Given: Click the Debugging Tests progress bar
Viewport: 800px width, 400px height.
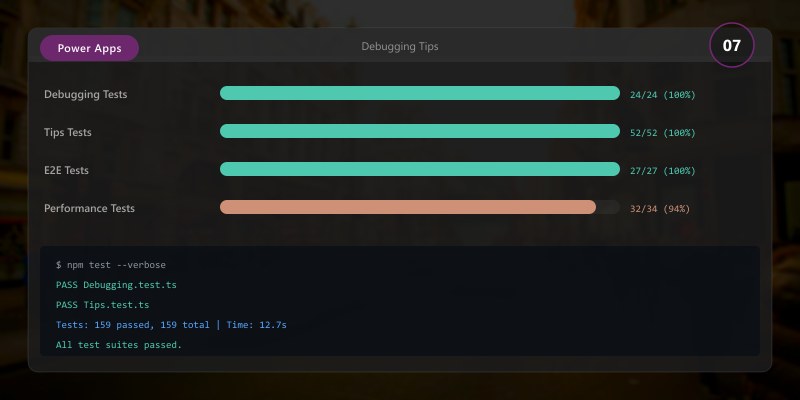Looking at the screenshot, I should (x=420, y=93).
